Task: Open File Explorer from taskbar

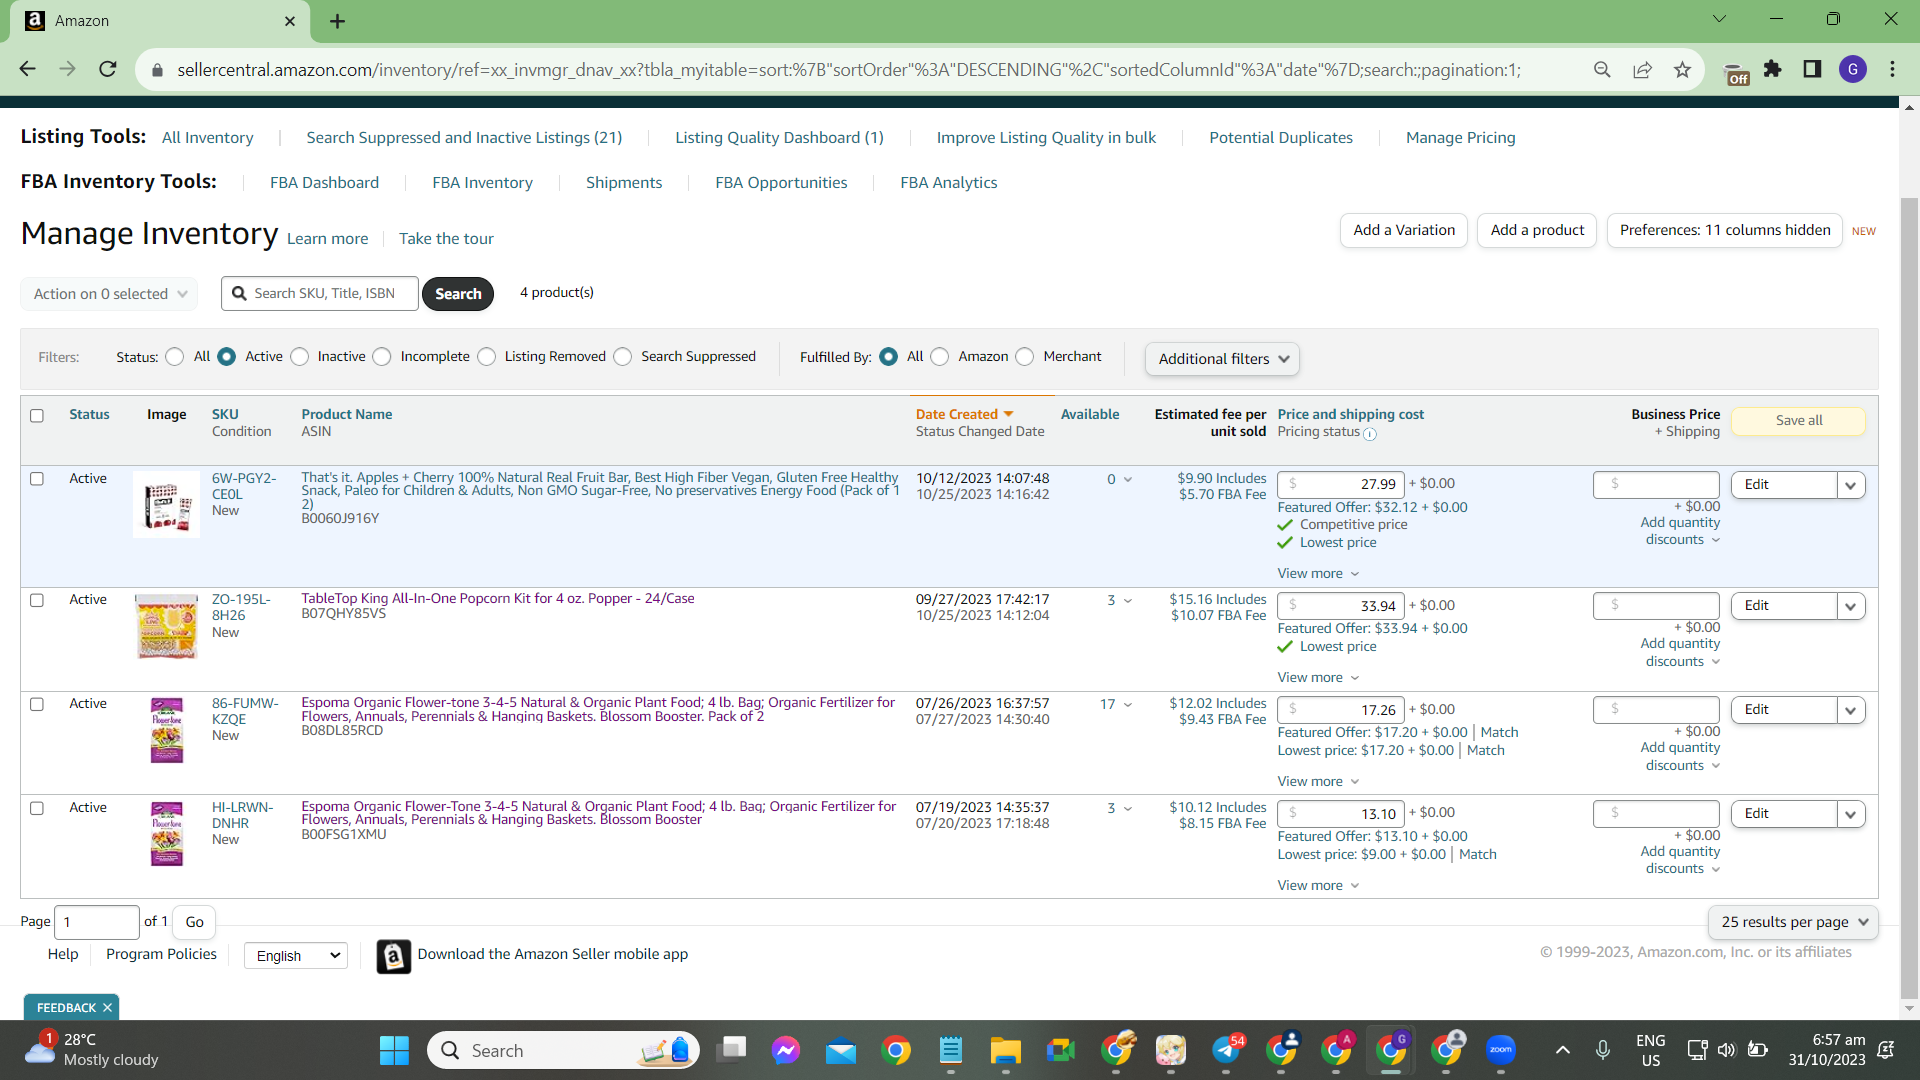Action: coord(1005,1050)
